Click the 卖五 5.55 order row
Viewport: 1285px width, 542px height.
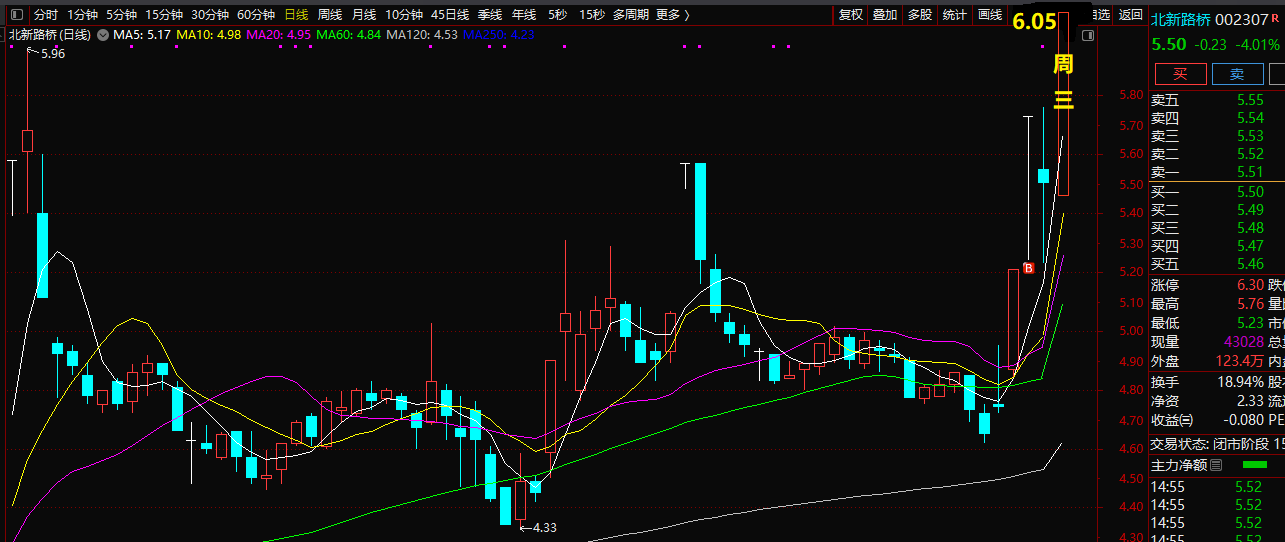tap(1217, 100)
